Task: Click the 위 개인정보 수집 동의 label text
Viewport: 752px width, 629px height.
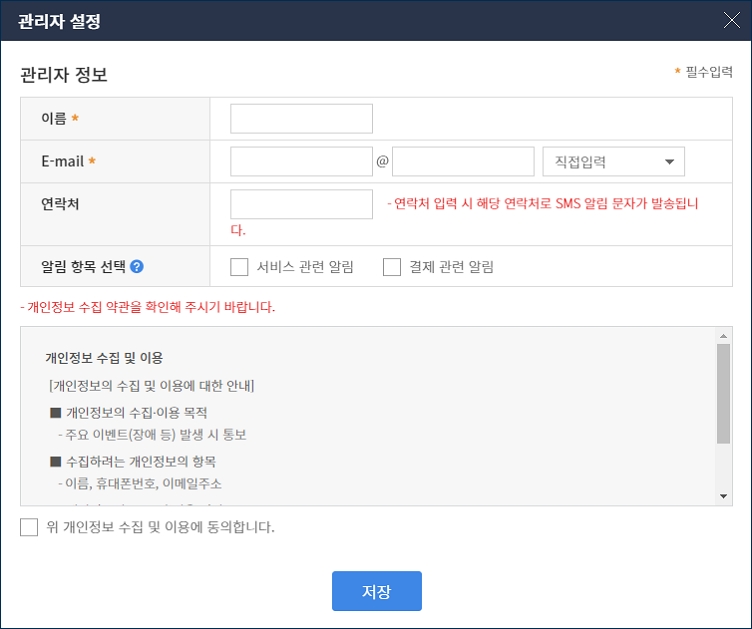Action: pyautogui.click(x=160, y=527)
